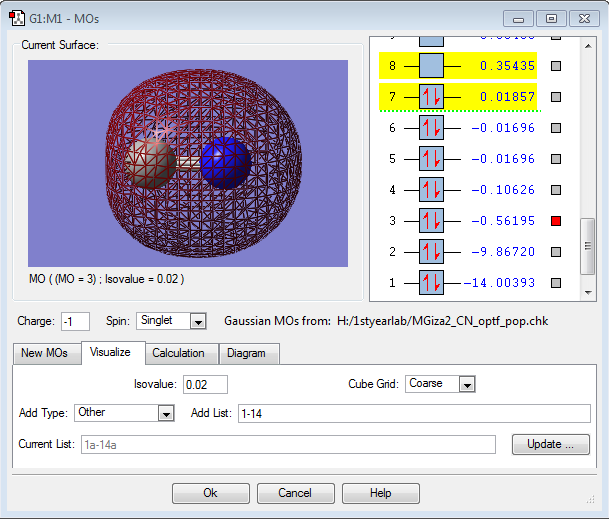
Task: Toggle surface checkbox for MO 8
Action: (556, 66)
